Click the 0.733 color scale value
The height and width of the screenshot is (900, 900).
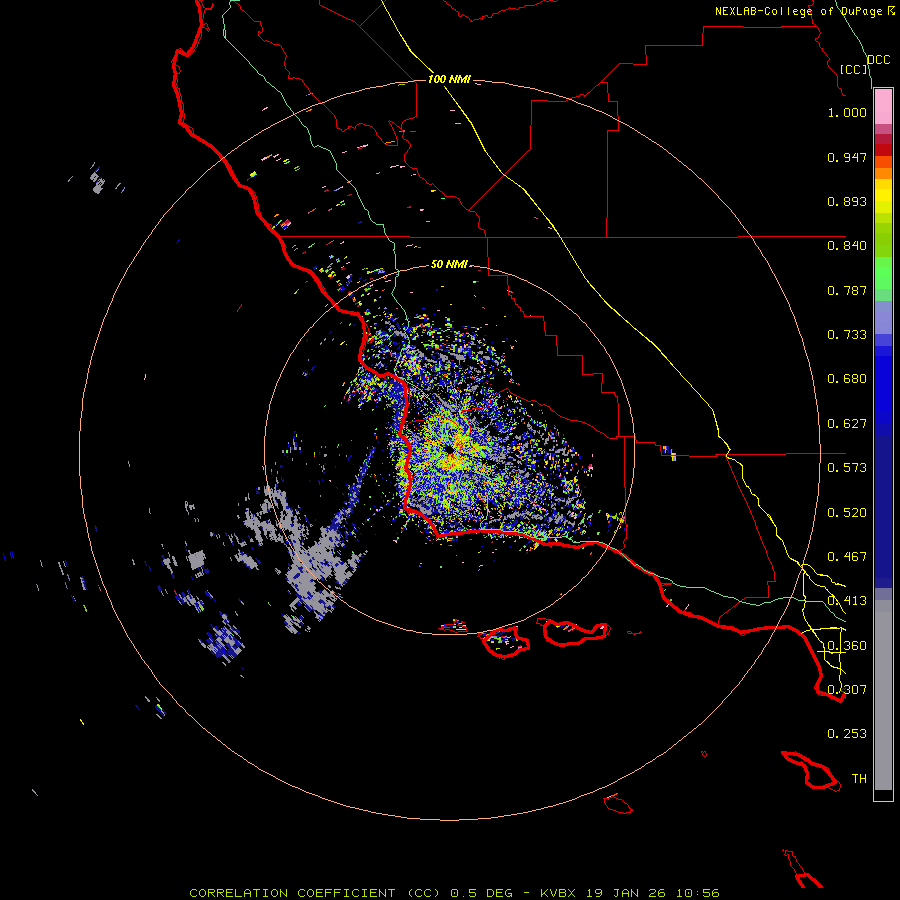point(847,335)
